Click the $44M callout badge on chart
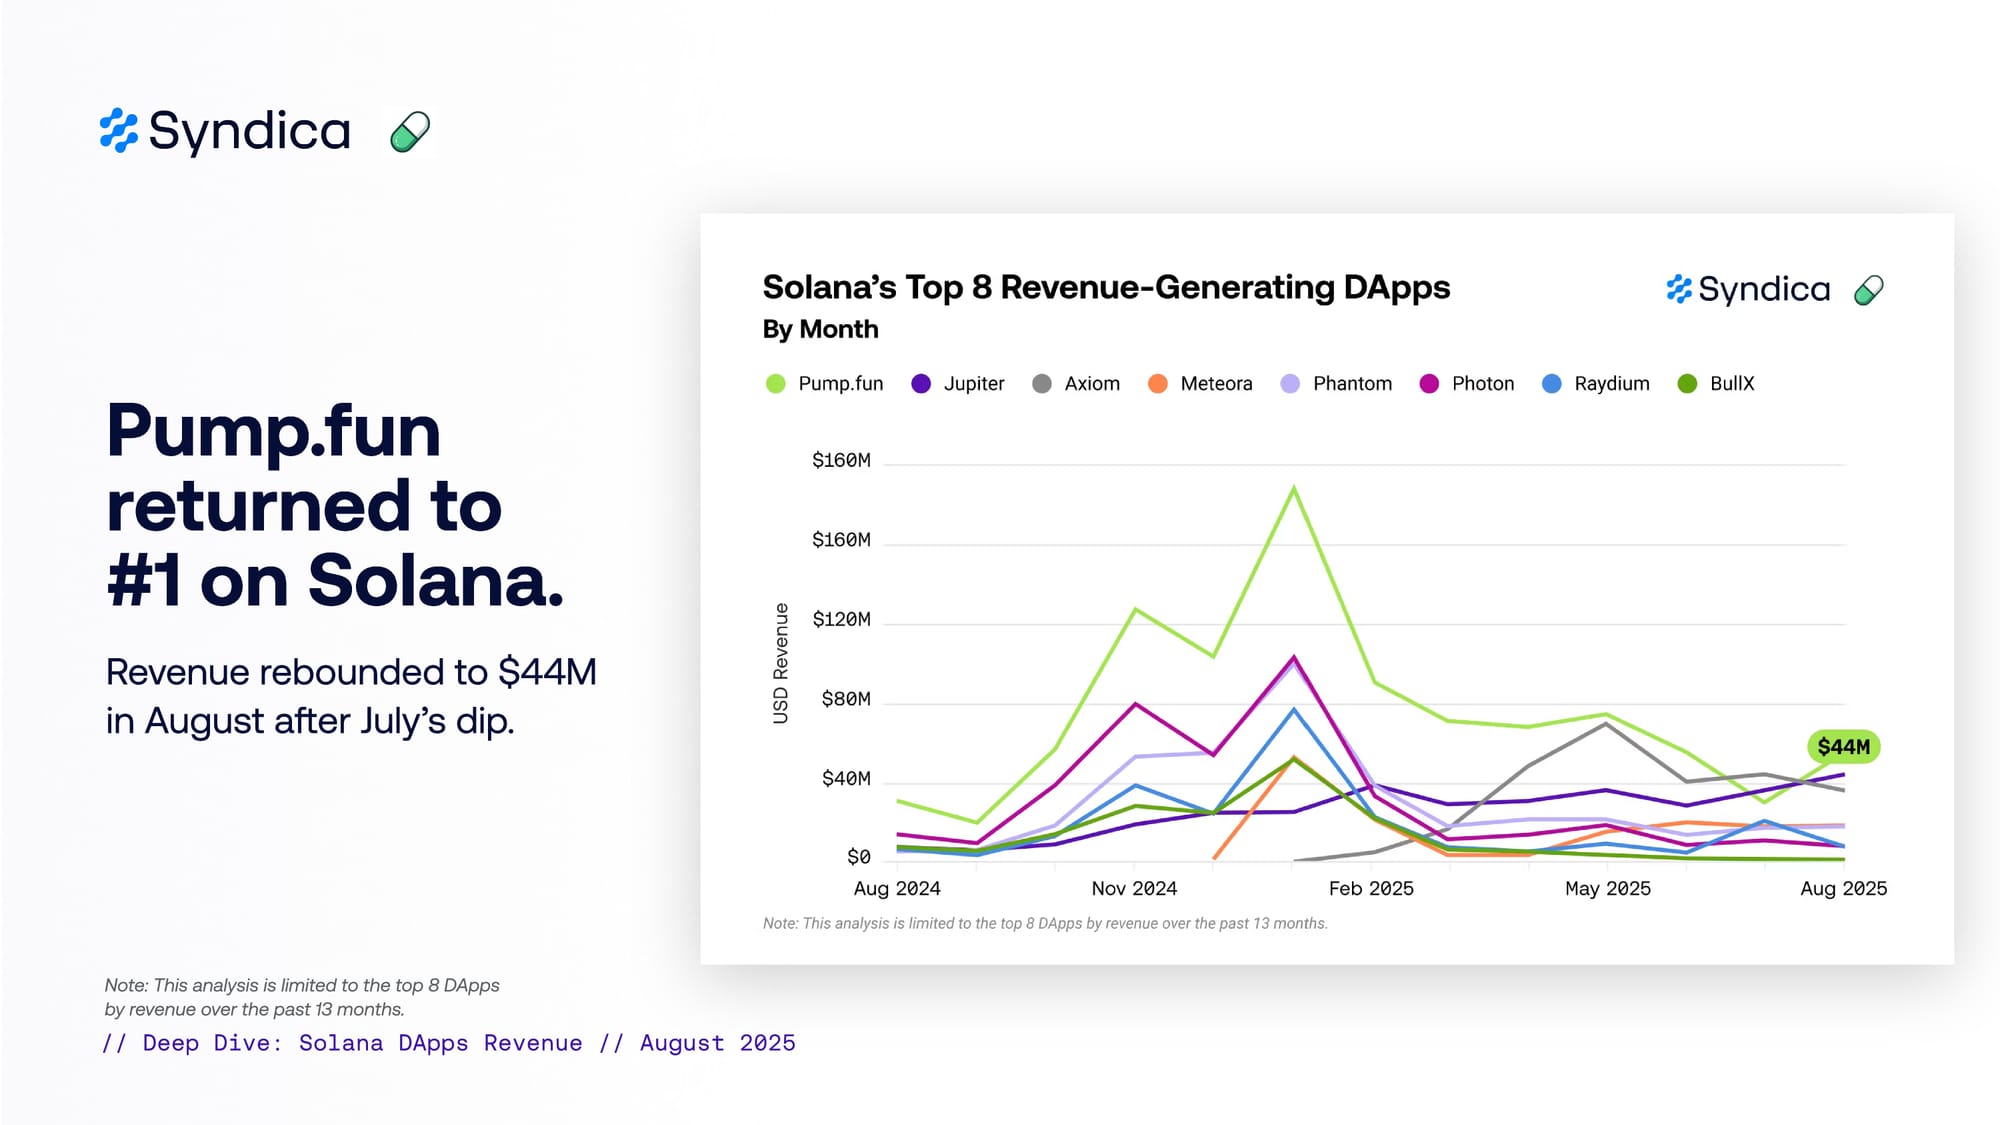The width and height of the screenshot is (2000, 1125). point(1843,747)
